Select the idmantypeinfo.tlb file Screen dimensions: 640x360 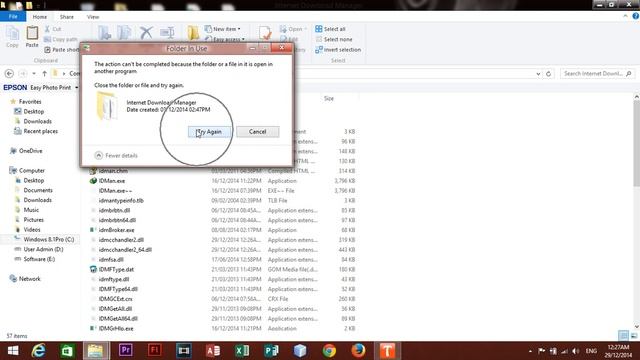(121, 200)
